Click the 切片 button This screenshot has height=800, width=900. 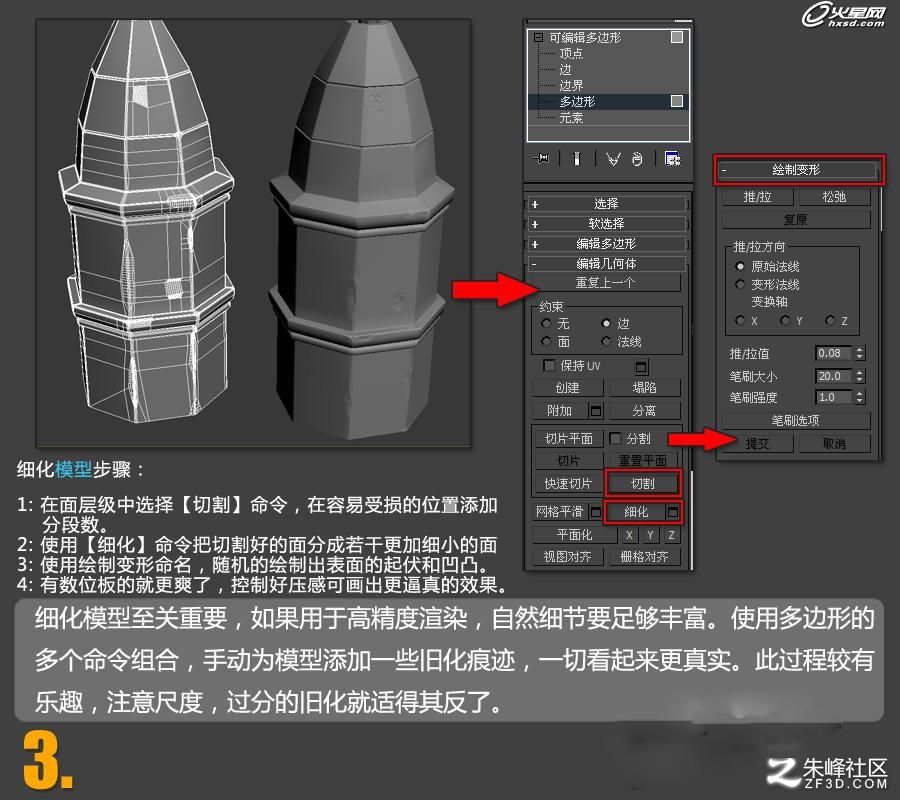tap(568, 461)
